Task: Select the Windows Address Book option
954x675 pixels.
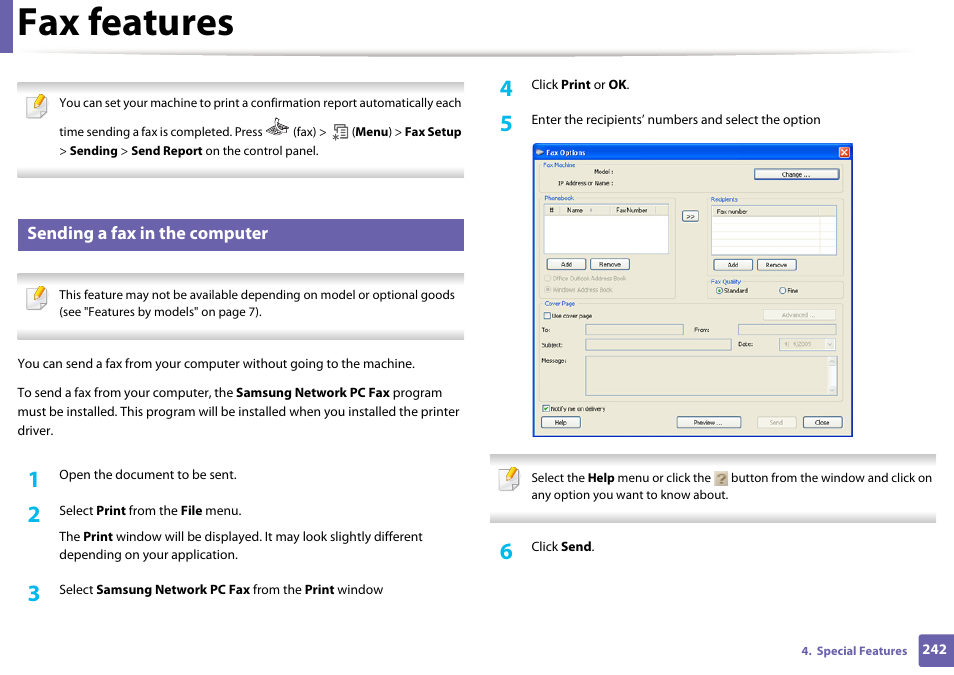Action: click(x=548, y=290)
